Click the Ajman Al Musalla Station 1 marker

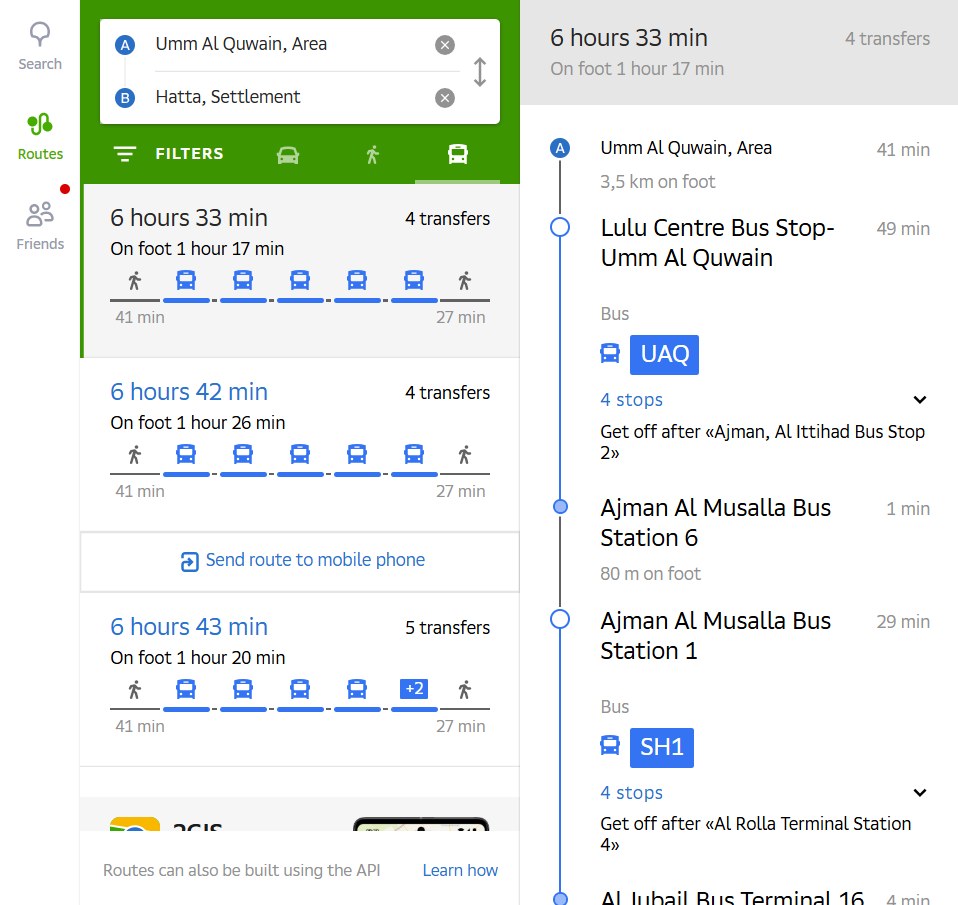(x=560, y=619)
